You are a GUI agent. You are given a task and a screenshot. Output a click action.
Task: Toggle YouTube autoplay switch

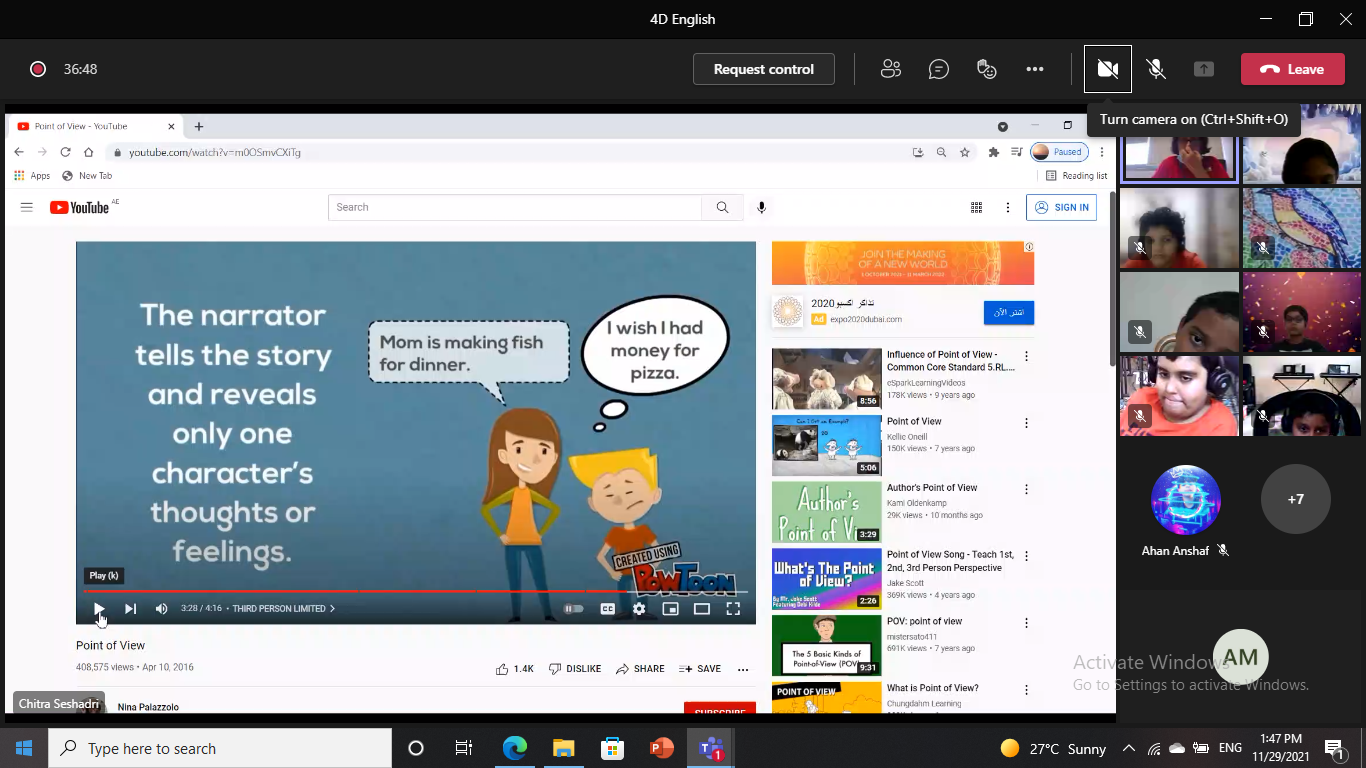(574, 608)
